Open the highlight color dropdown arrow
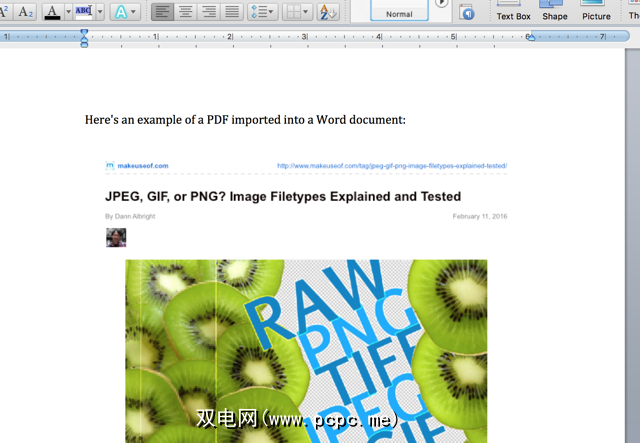This screenshot has width=640, height=443. click(x=100, y=11)
